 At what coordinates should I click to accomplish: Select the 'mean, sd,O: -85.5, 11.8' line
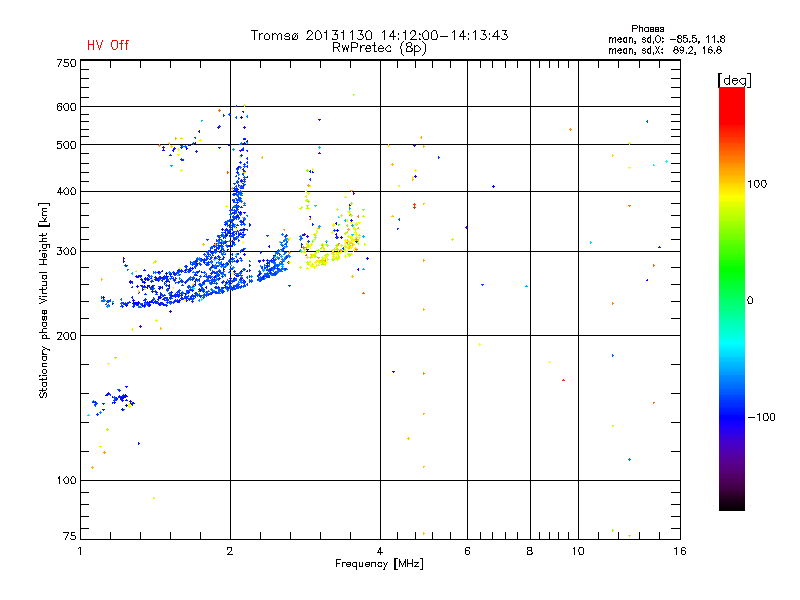pos(666,39)
